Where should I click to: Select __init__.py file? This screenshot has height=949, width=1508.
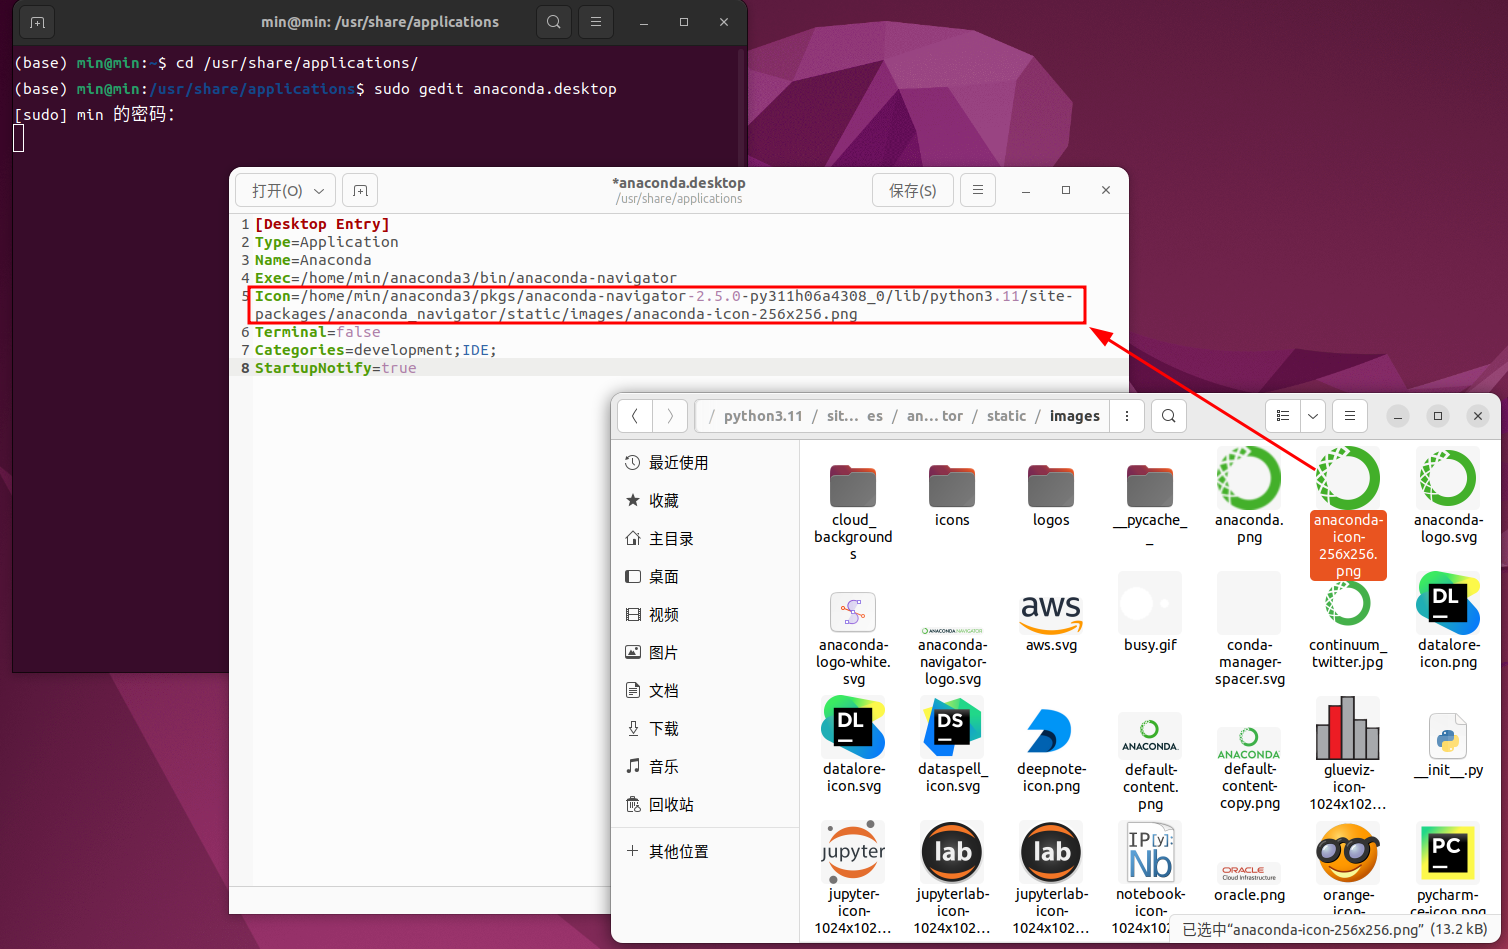click(1448, 746)
